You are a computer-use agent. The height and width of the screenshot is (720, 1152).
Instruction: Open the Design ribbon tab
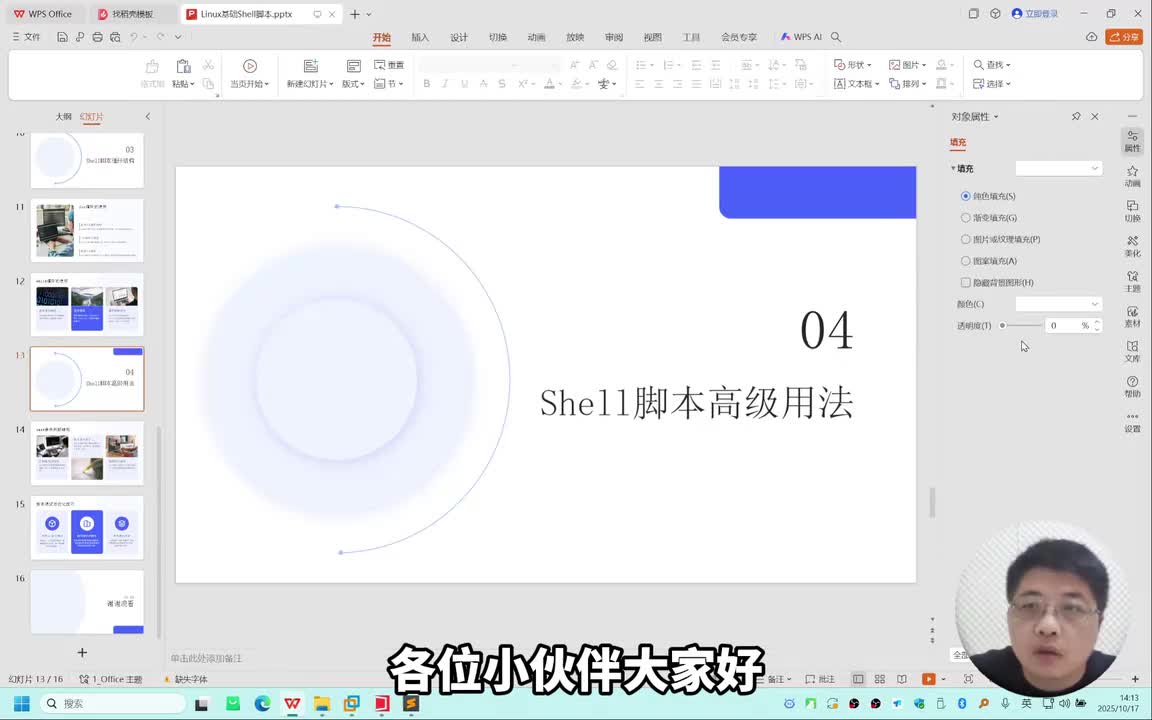pos(458,37)
